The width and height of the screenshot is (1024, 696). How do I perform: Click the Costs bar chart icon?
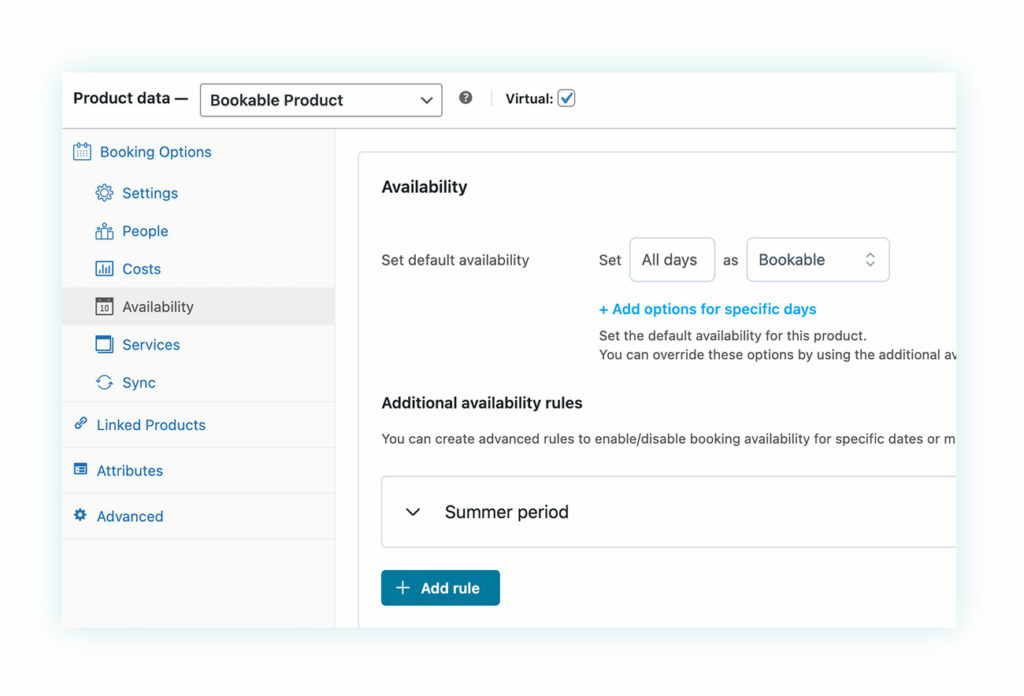(104, 269)
